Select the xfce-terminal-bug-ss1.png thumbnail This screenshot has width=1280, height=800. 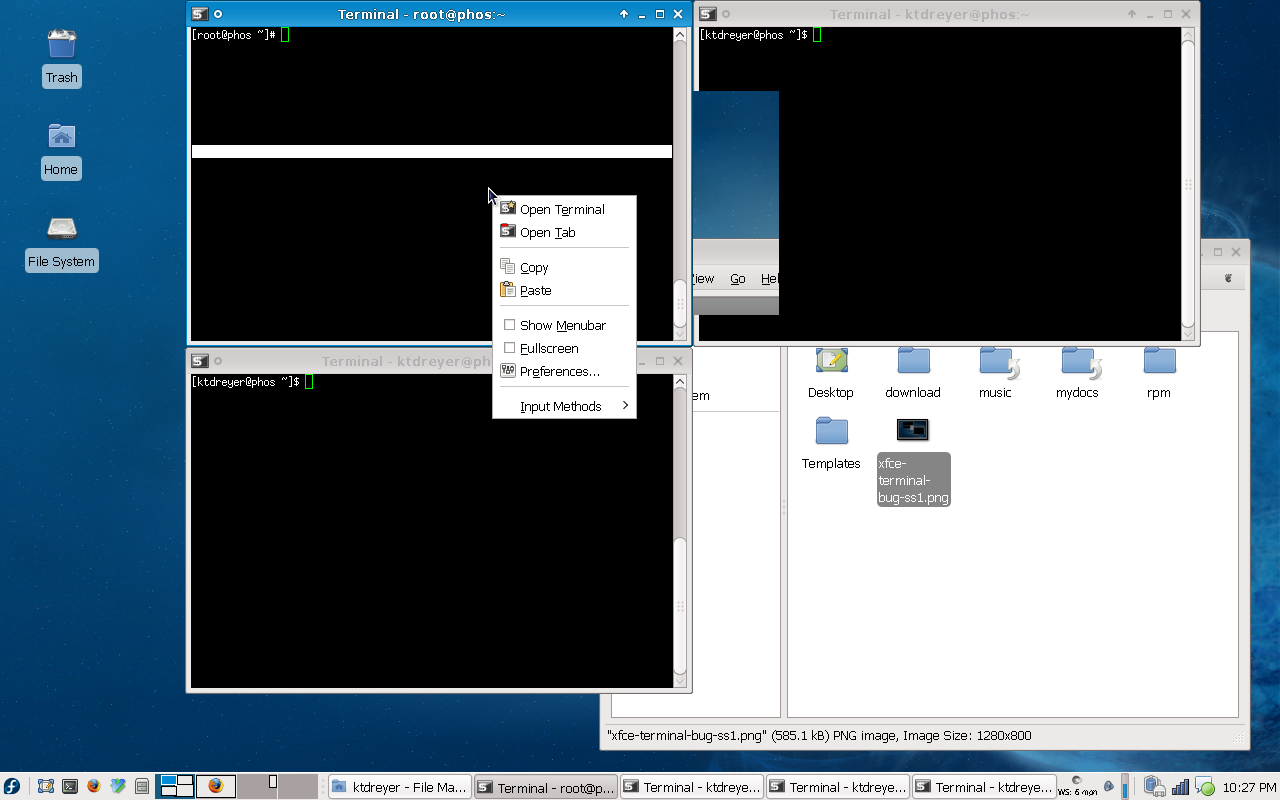coord(912,430)
